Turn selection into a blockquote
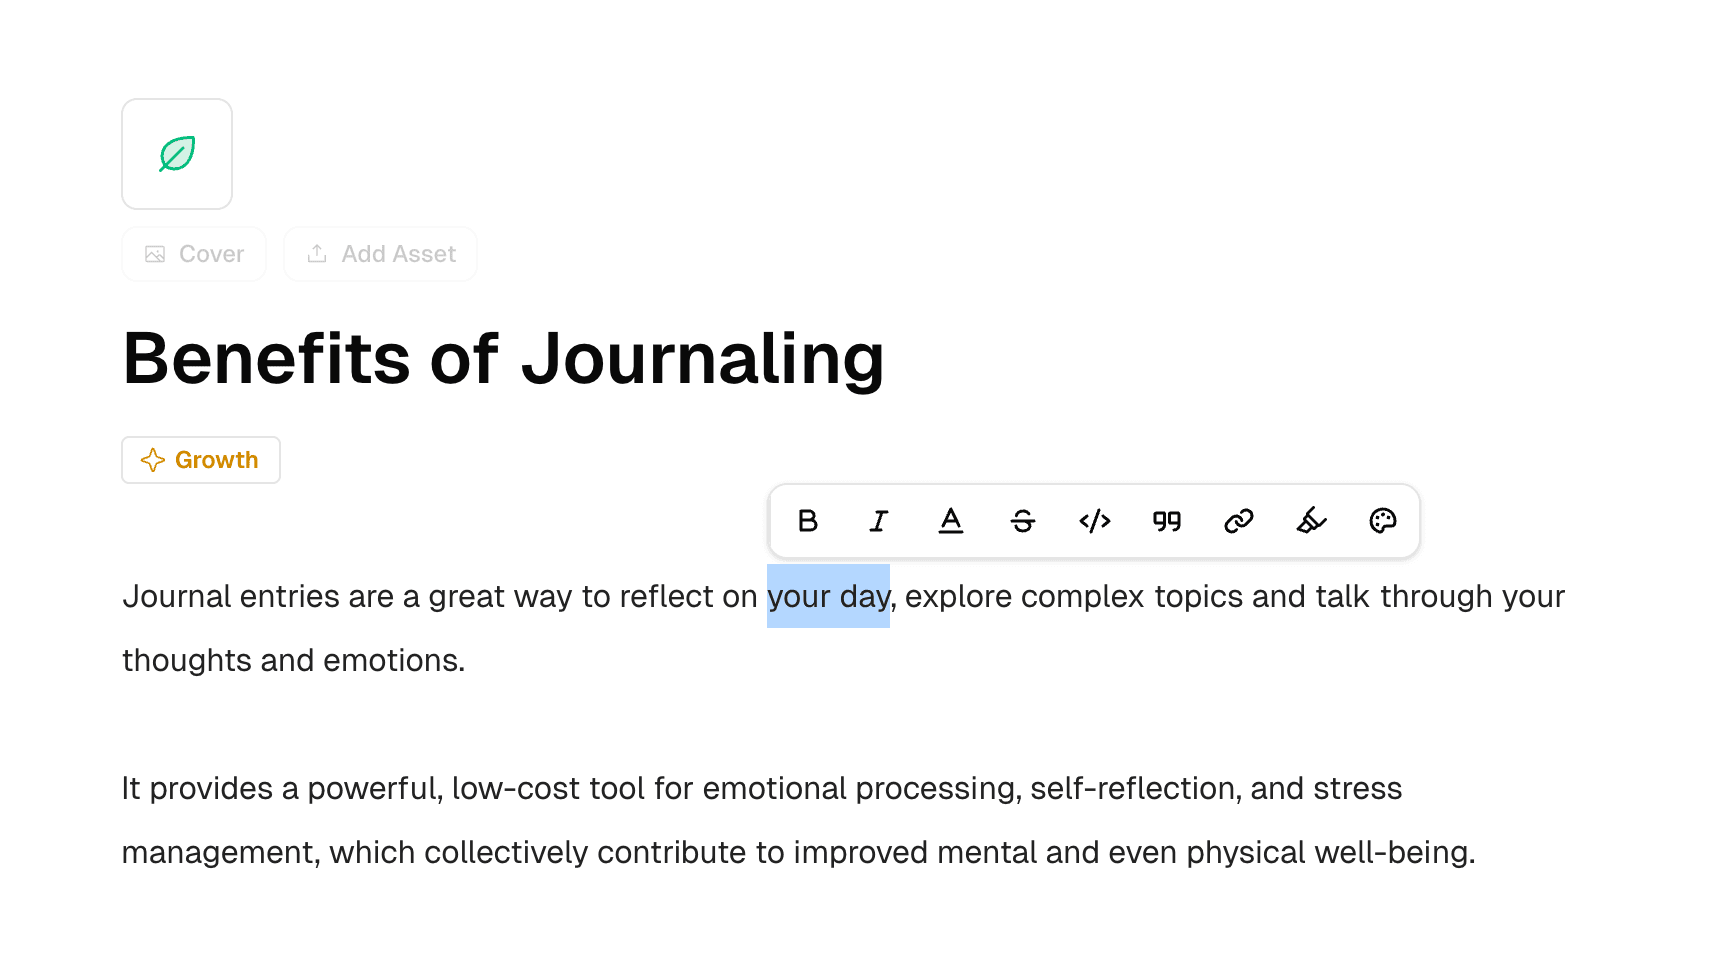Image resolution: width=1718 pixels, height=970 pixels. coord(1166,520)
